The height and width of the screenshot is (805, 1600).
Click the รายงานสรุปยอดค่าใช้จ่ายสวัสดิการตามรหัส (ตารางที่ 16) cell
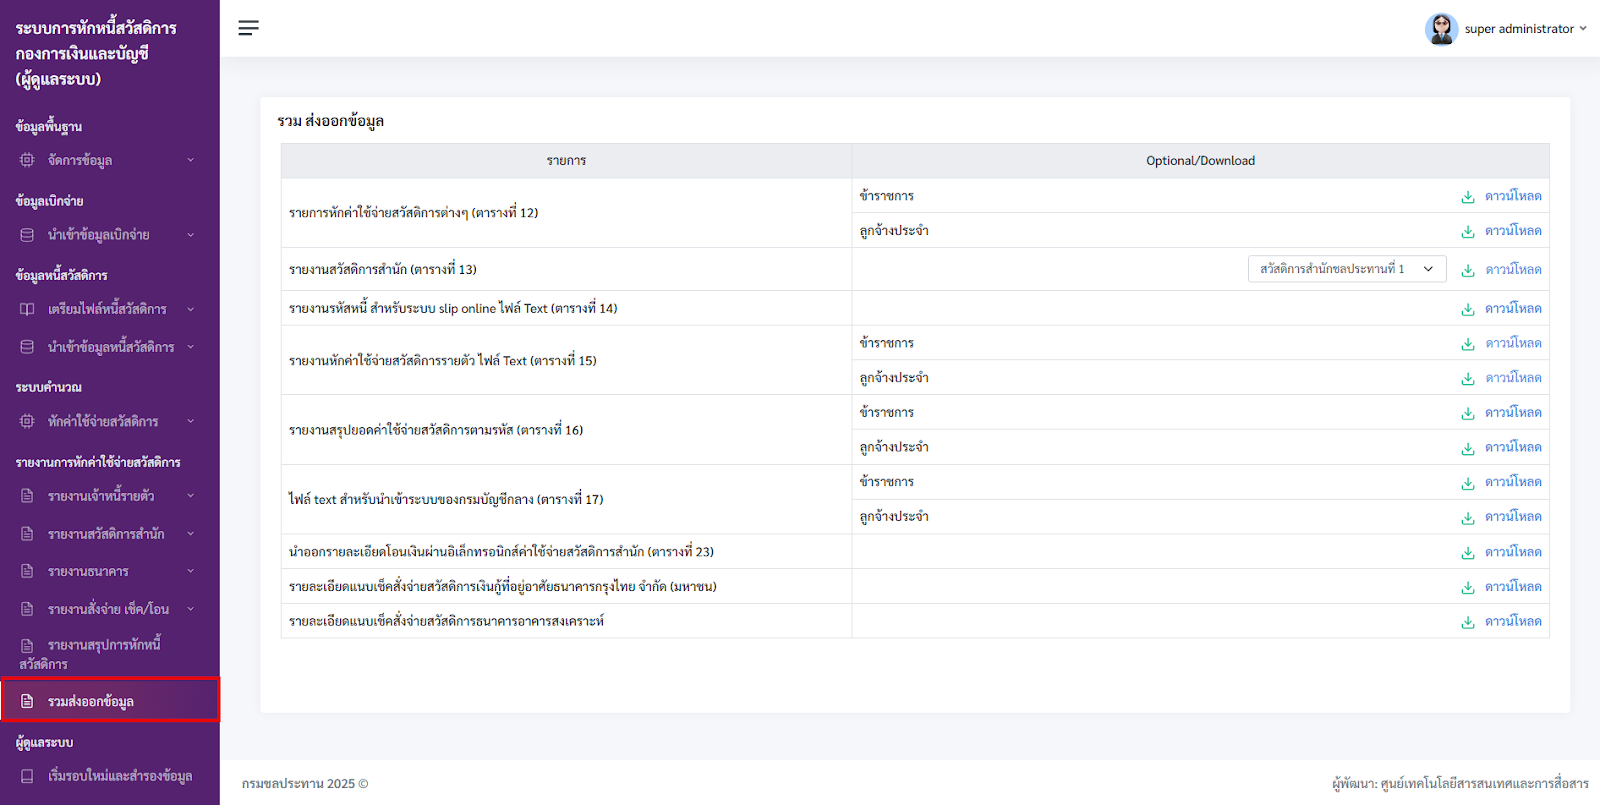[566, 430]
